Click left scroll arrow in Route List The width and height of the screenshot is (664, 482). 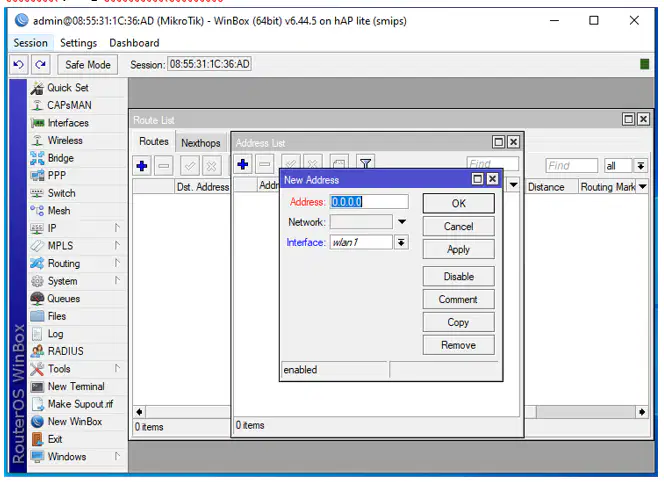point(139,412)
